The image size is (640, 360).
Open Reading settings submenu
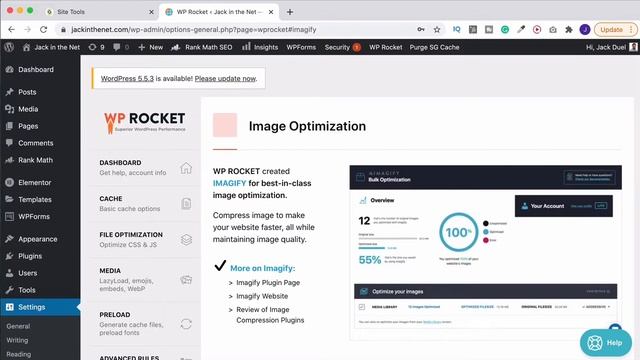(x=18, y=354)
